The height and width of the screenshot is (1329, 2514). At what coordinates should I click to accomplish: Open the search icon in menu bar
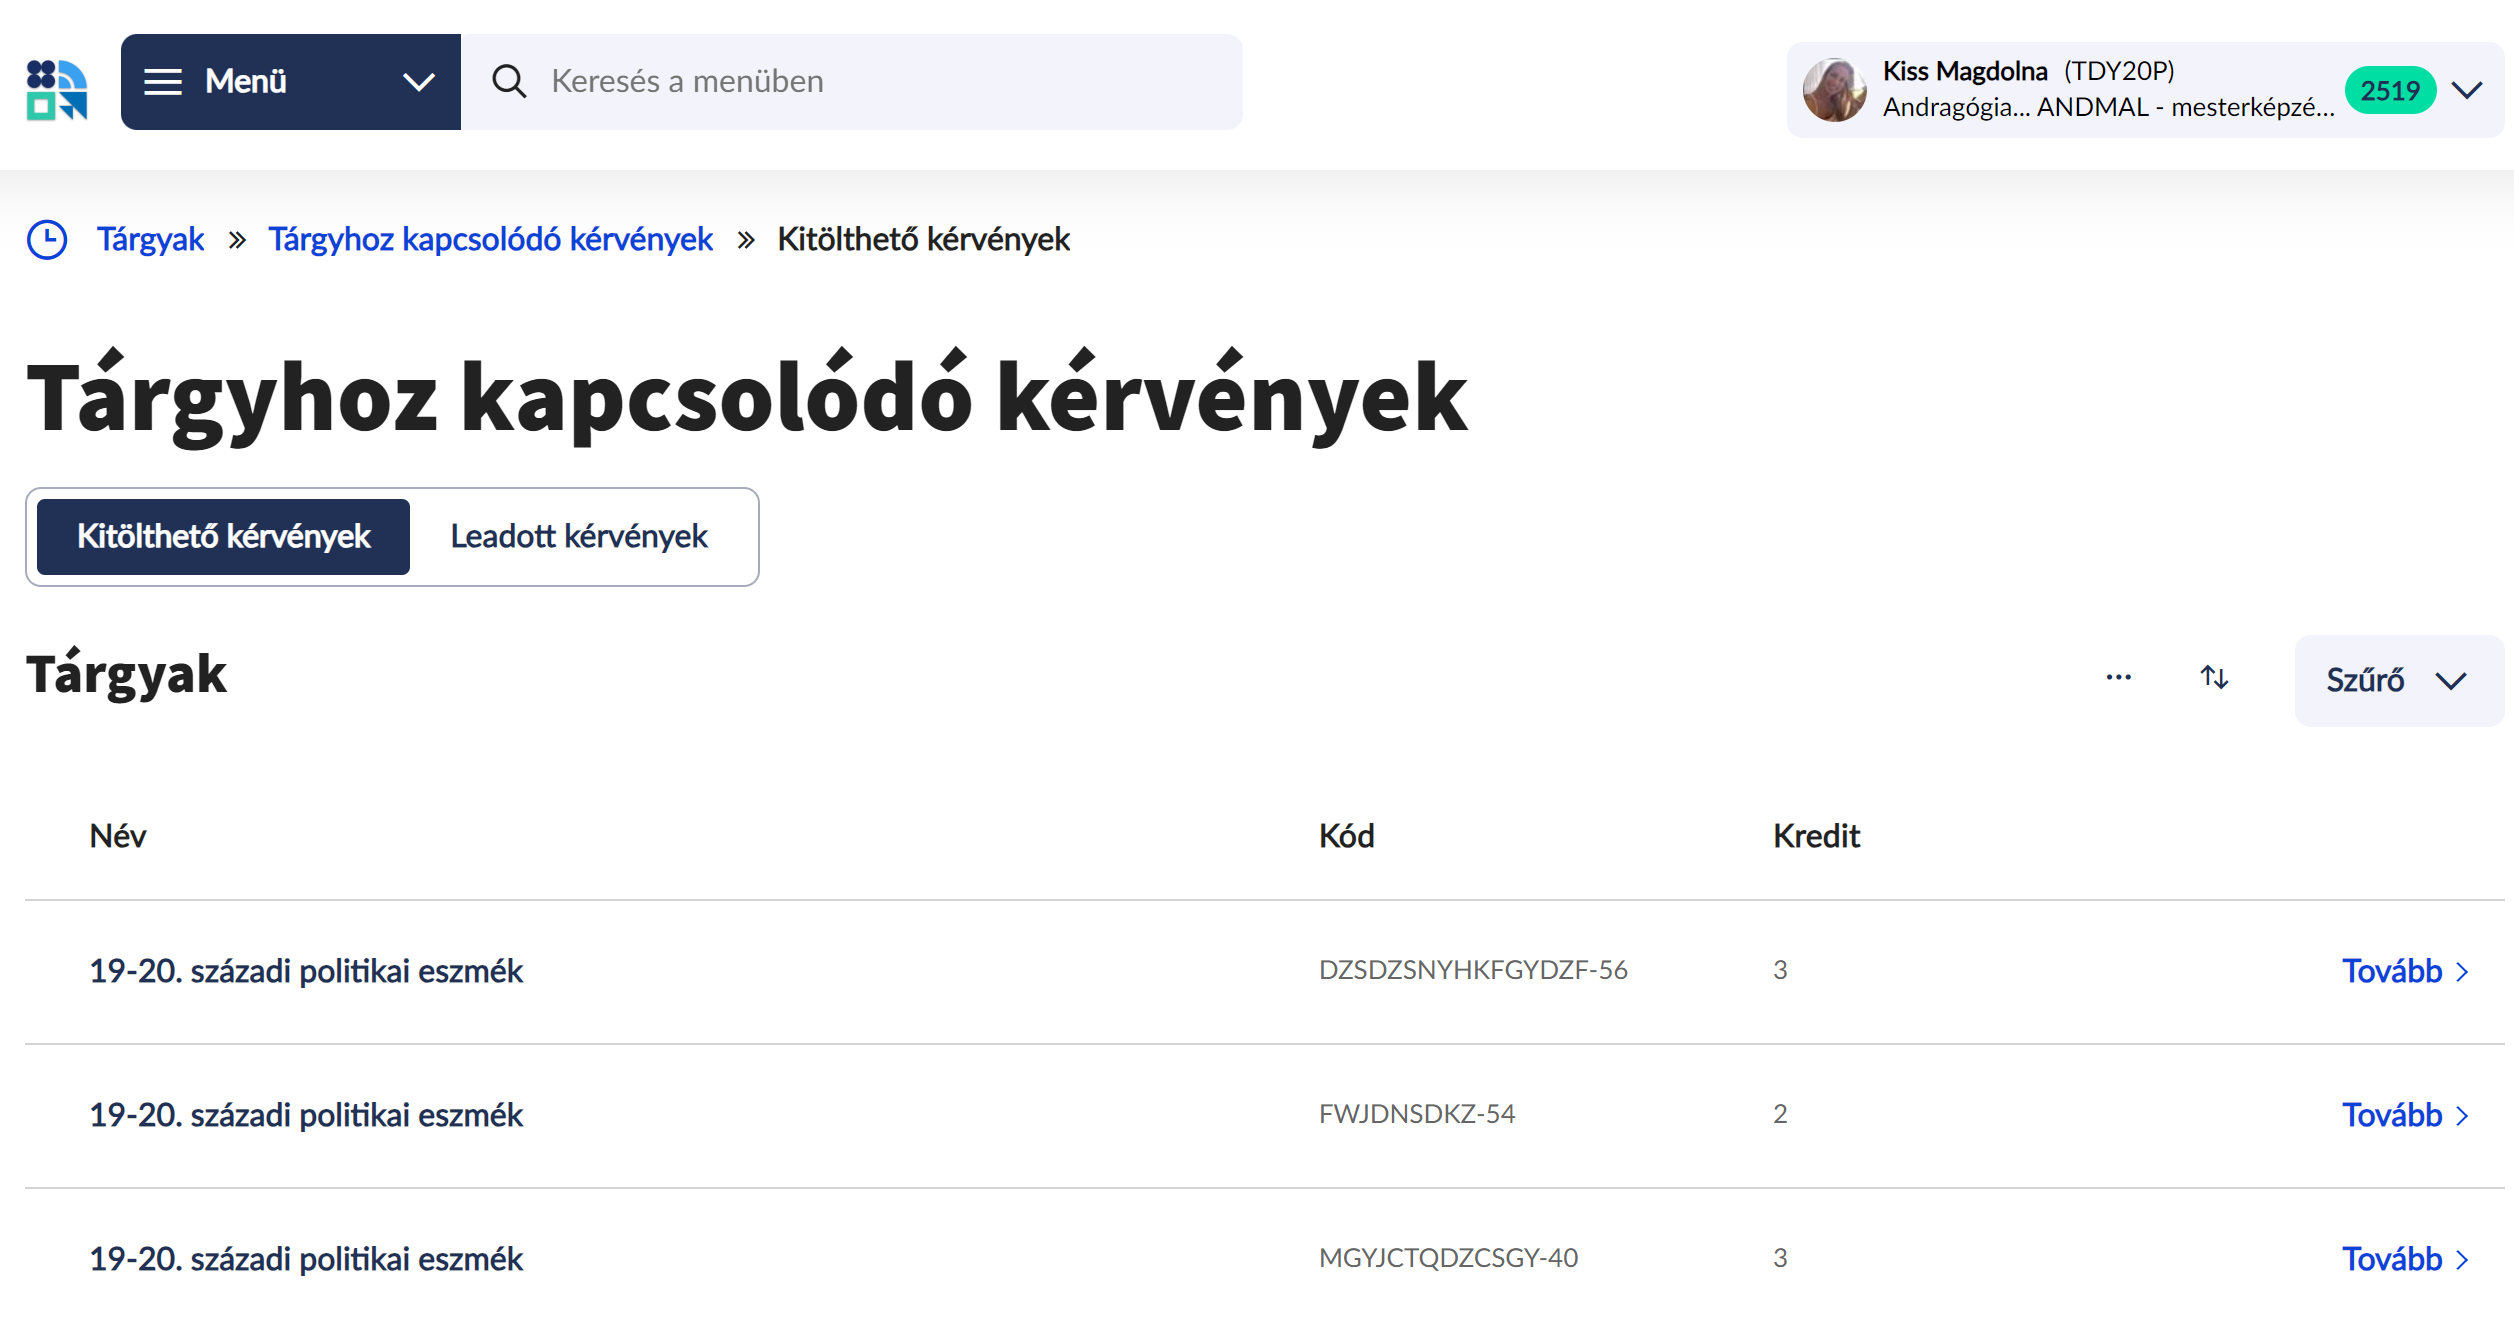tap(511, 82)
